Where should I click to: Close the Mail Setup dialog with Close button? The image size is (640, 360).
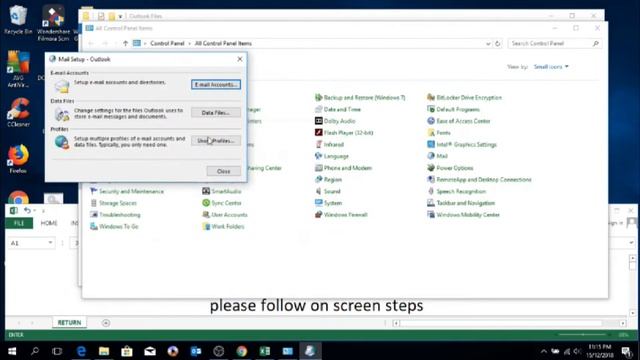pos(223,171)
